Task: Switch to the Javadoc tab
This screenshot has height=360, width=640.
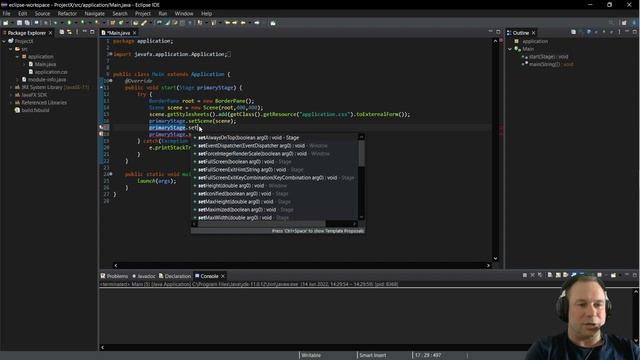Action: click(x=144, y=276)
